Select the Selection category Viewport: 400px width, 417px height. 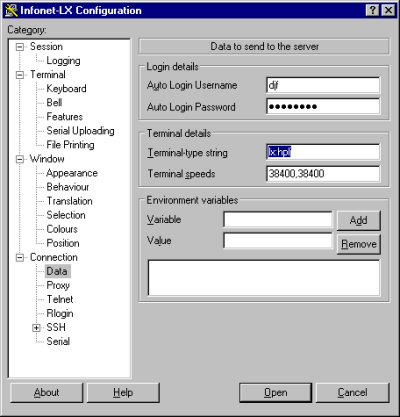[x=66, y=215]
